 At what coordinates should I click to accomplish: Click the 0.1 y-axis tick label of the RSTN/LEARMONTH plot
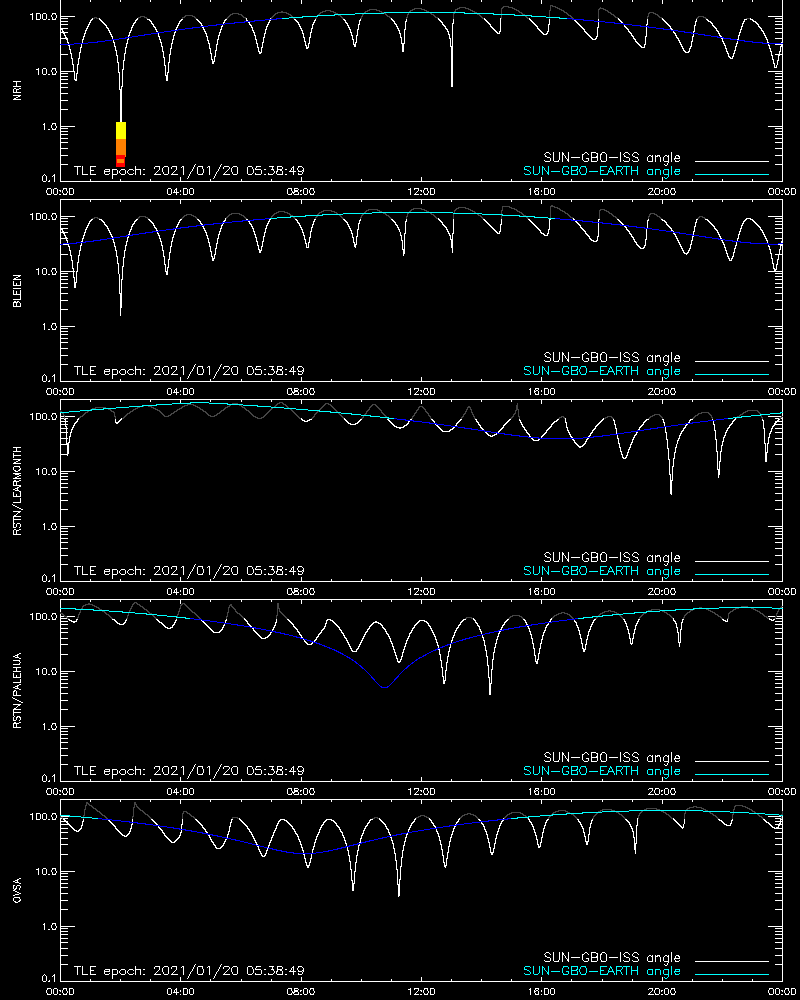click(48, 578)
